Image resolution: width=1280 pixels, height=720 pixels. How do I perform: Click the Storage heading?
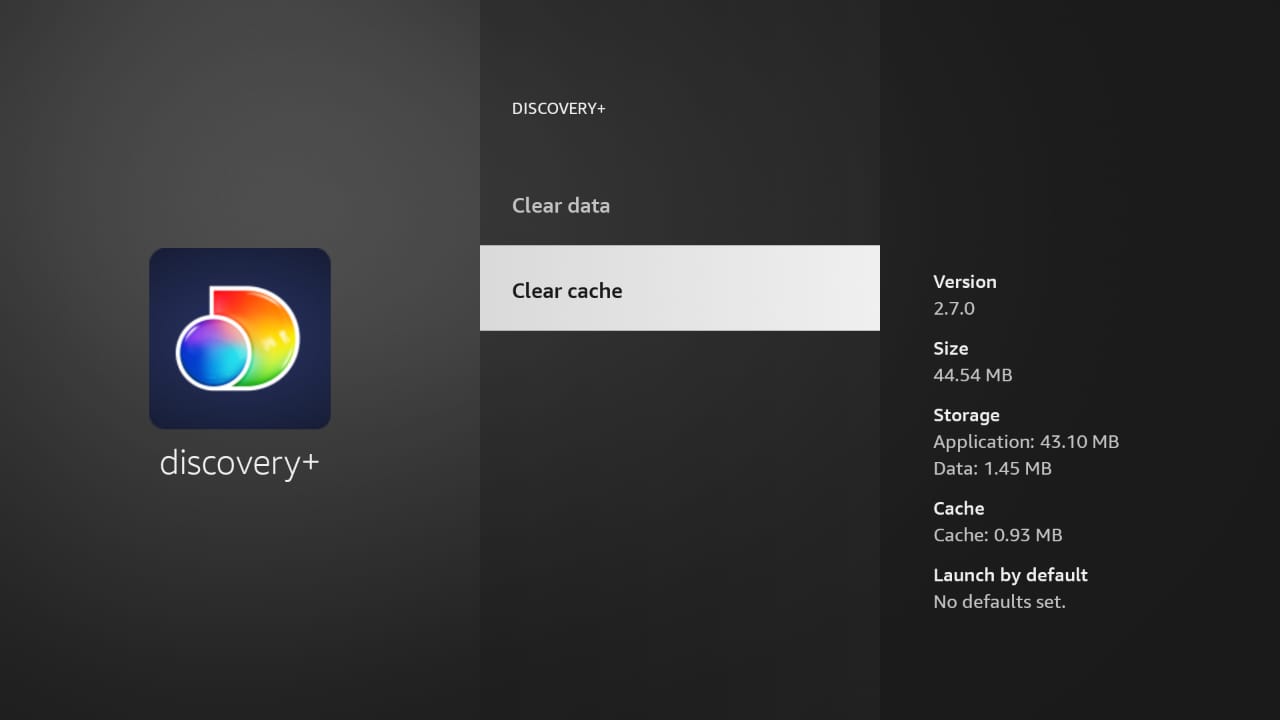[967, 415]
